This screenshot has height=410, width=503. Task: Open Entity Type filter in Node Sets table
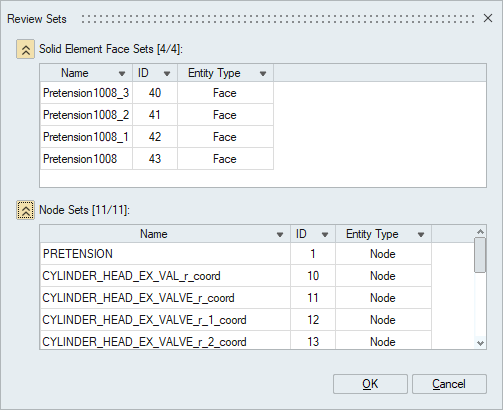[x=421, y=234]
